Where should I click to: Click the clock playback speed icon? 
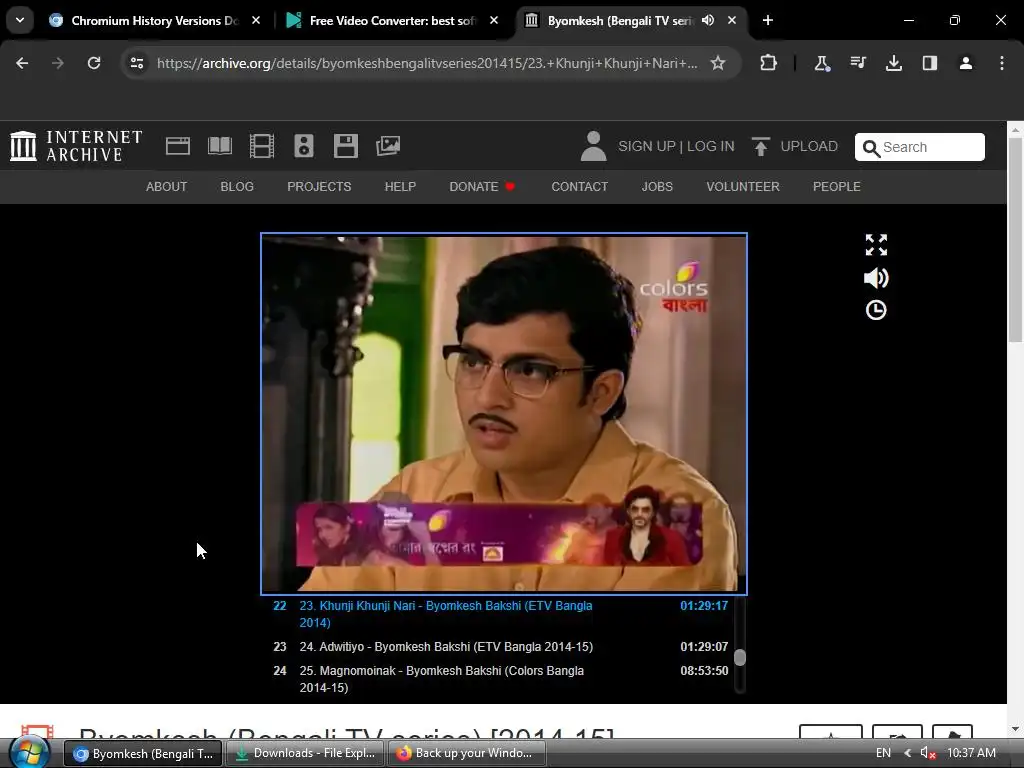(876, 310)
